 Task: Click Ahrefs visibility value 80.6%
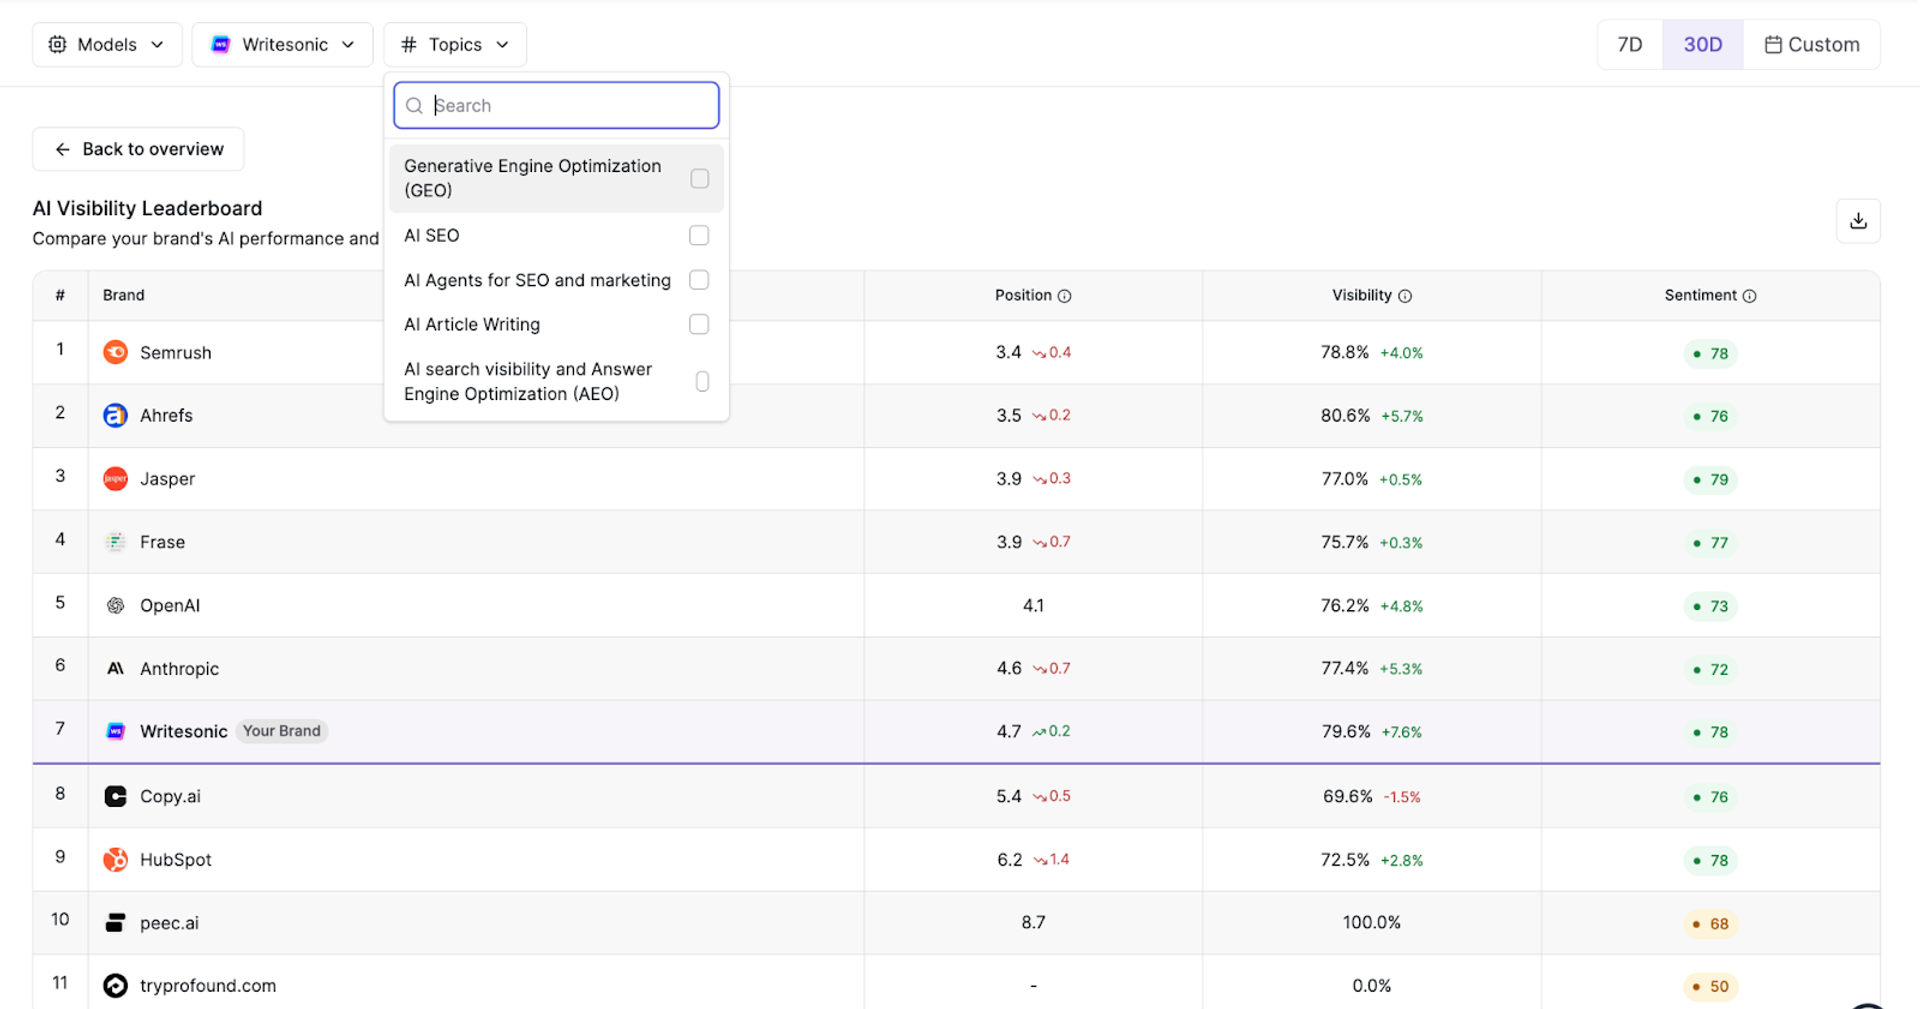(x=1345, y=415)
